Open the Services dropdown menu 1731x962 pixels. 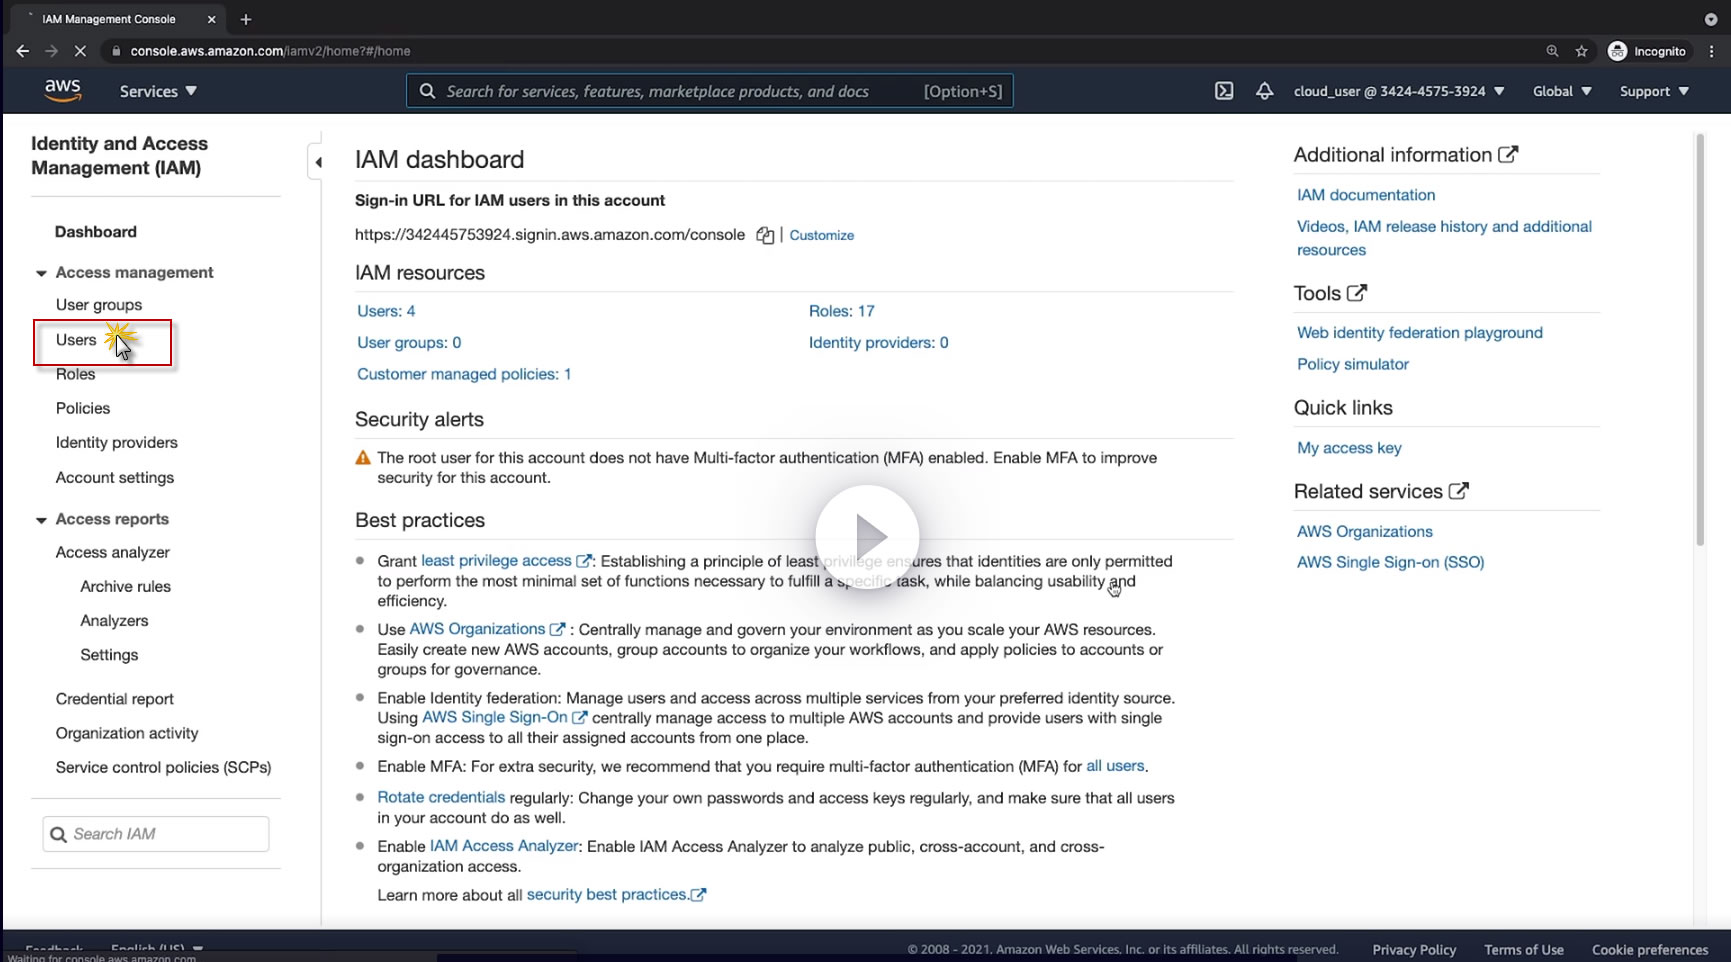pos(158,91)
